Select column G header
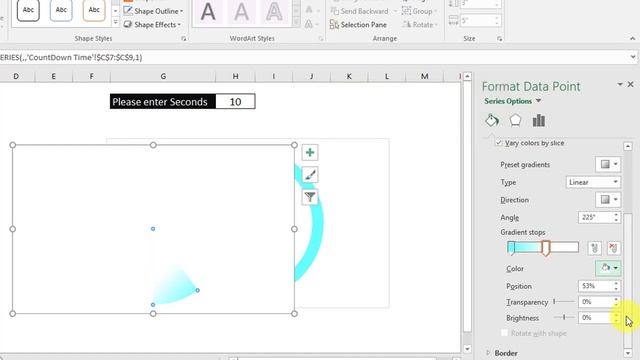Screen dimensions: 640x360 tap(163, 76)
